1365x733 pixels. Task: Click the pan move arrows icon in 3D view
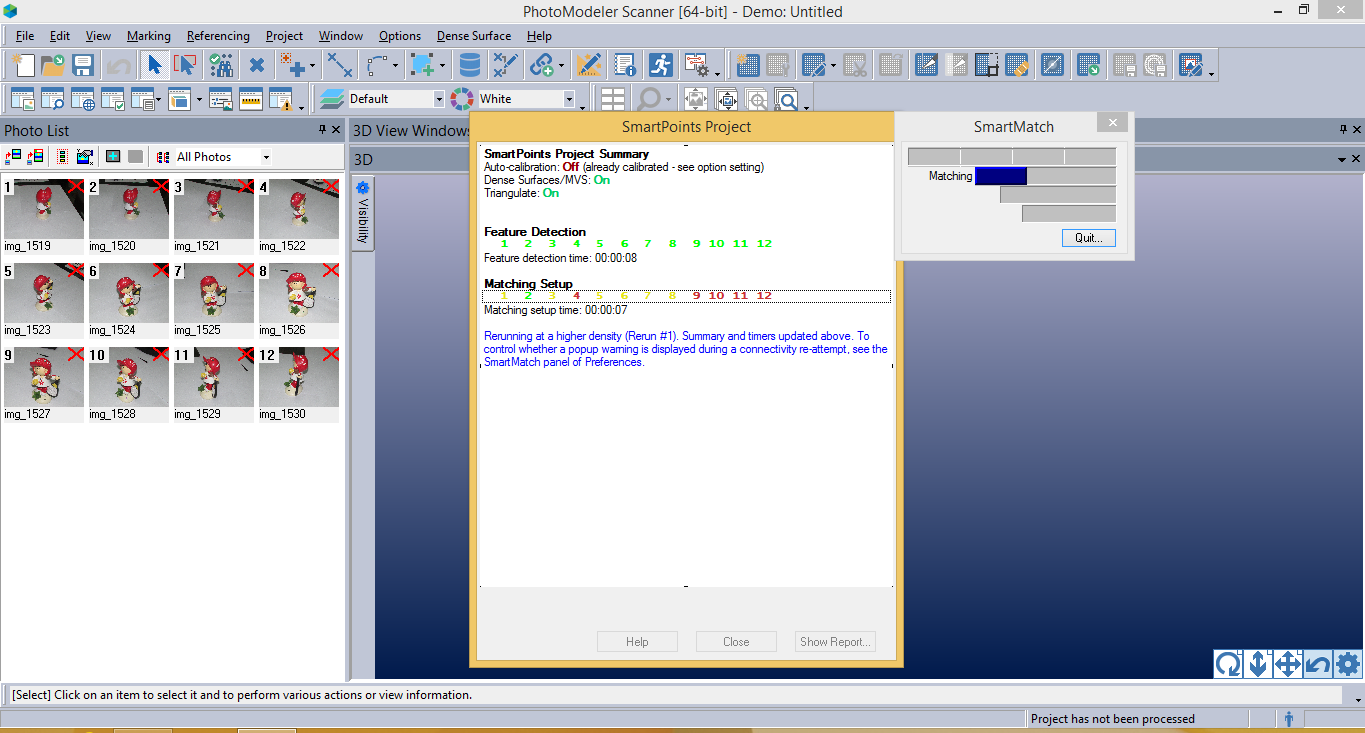(1288, 664)
